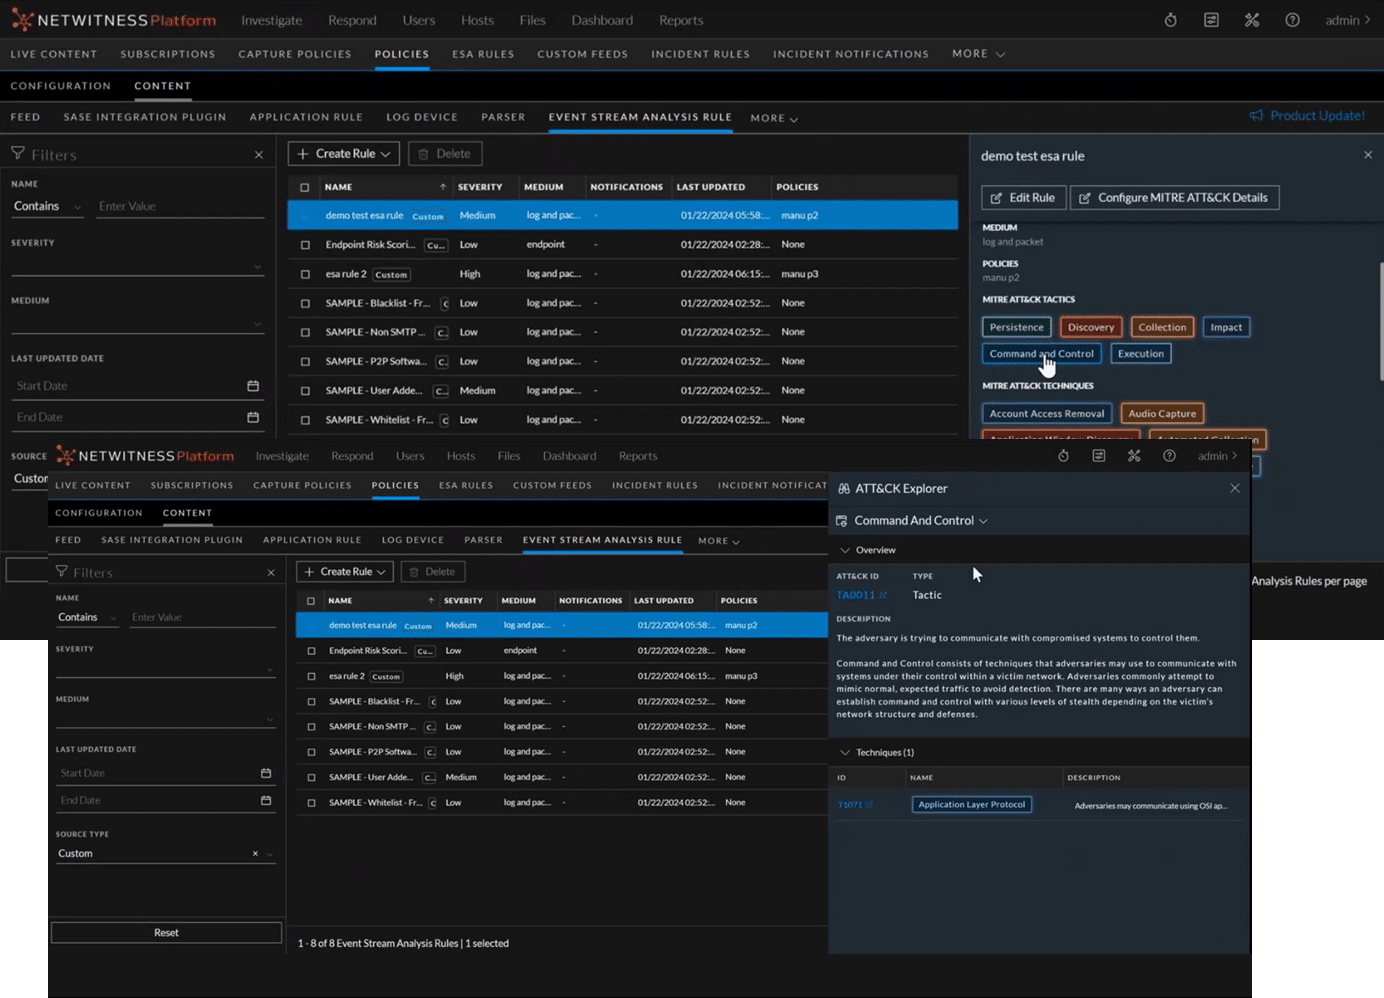Select the Application Layer Protocol technique tag

pos(971,804)
